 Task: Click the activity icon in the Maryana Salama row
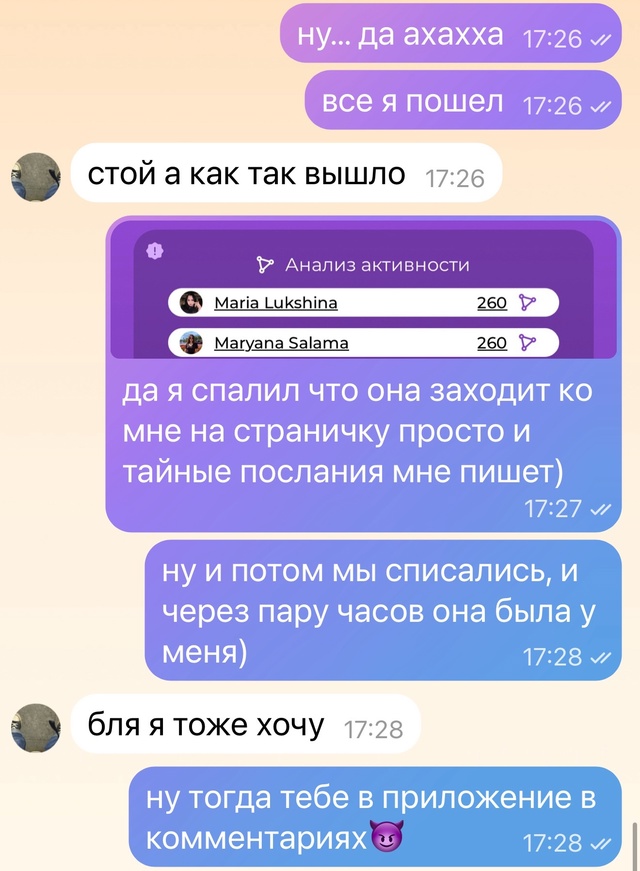coord(527,343)
